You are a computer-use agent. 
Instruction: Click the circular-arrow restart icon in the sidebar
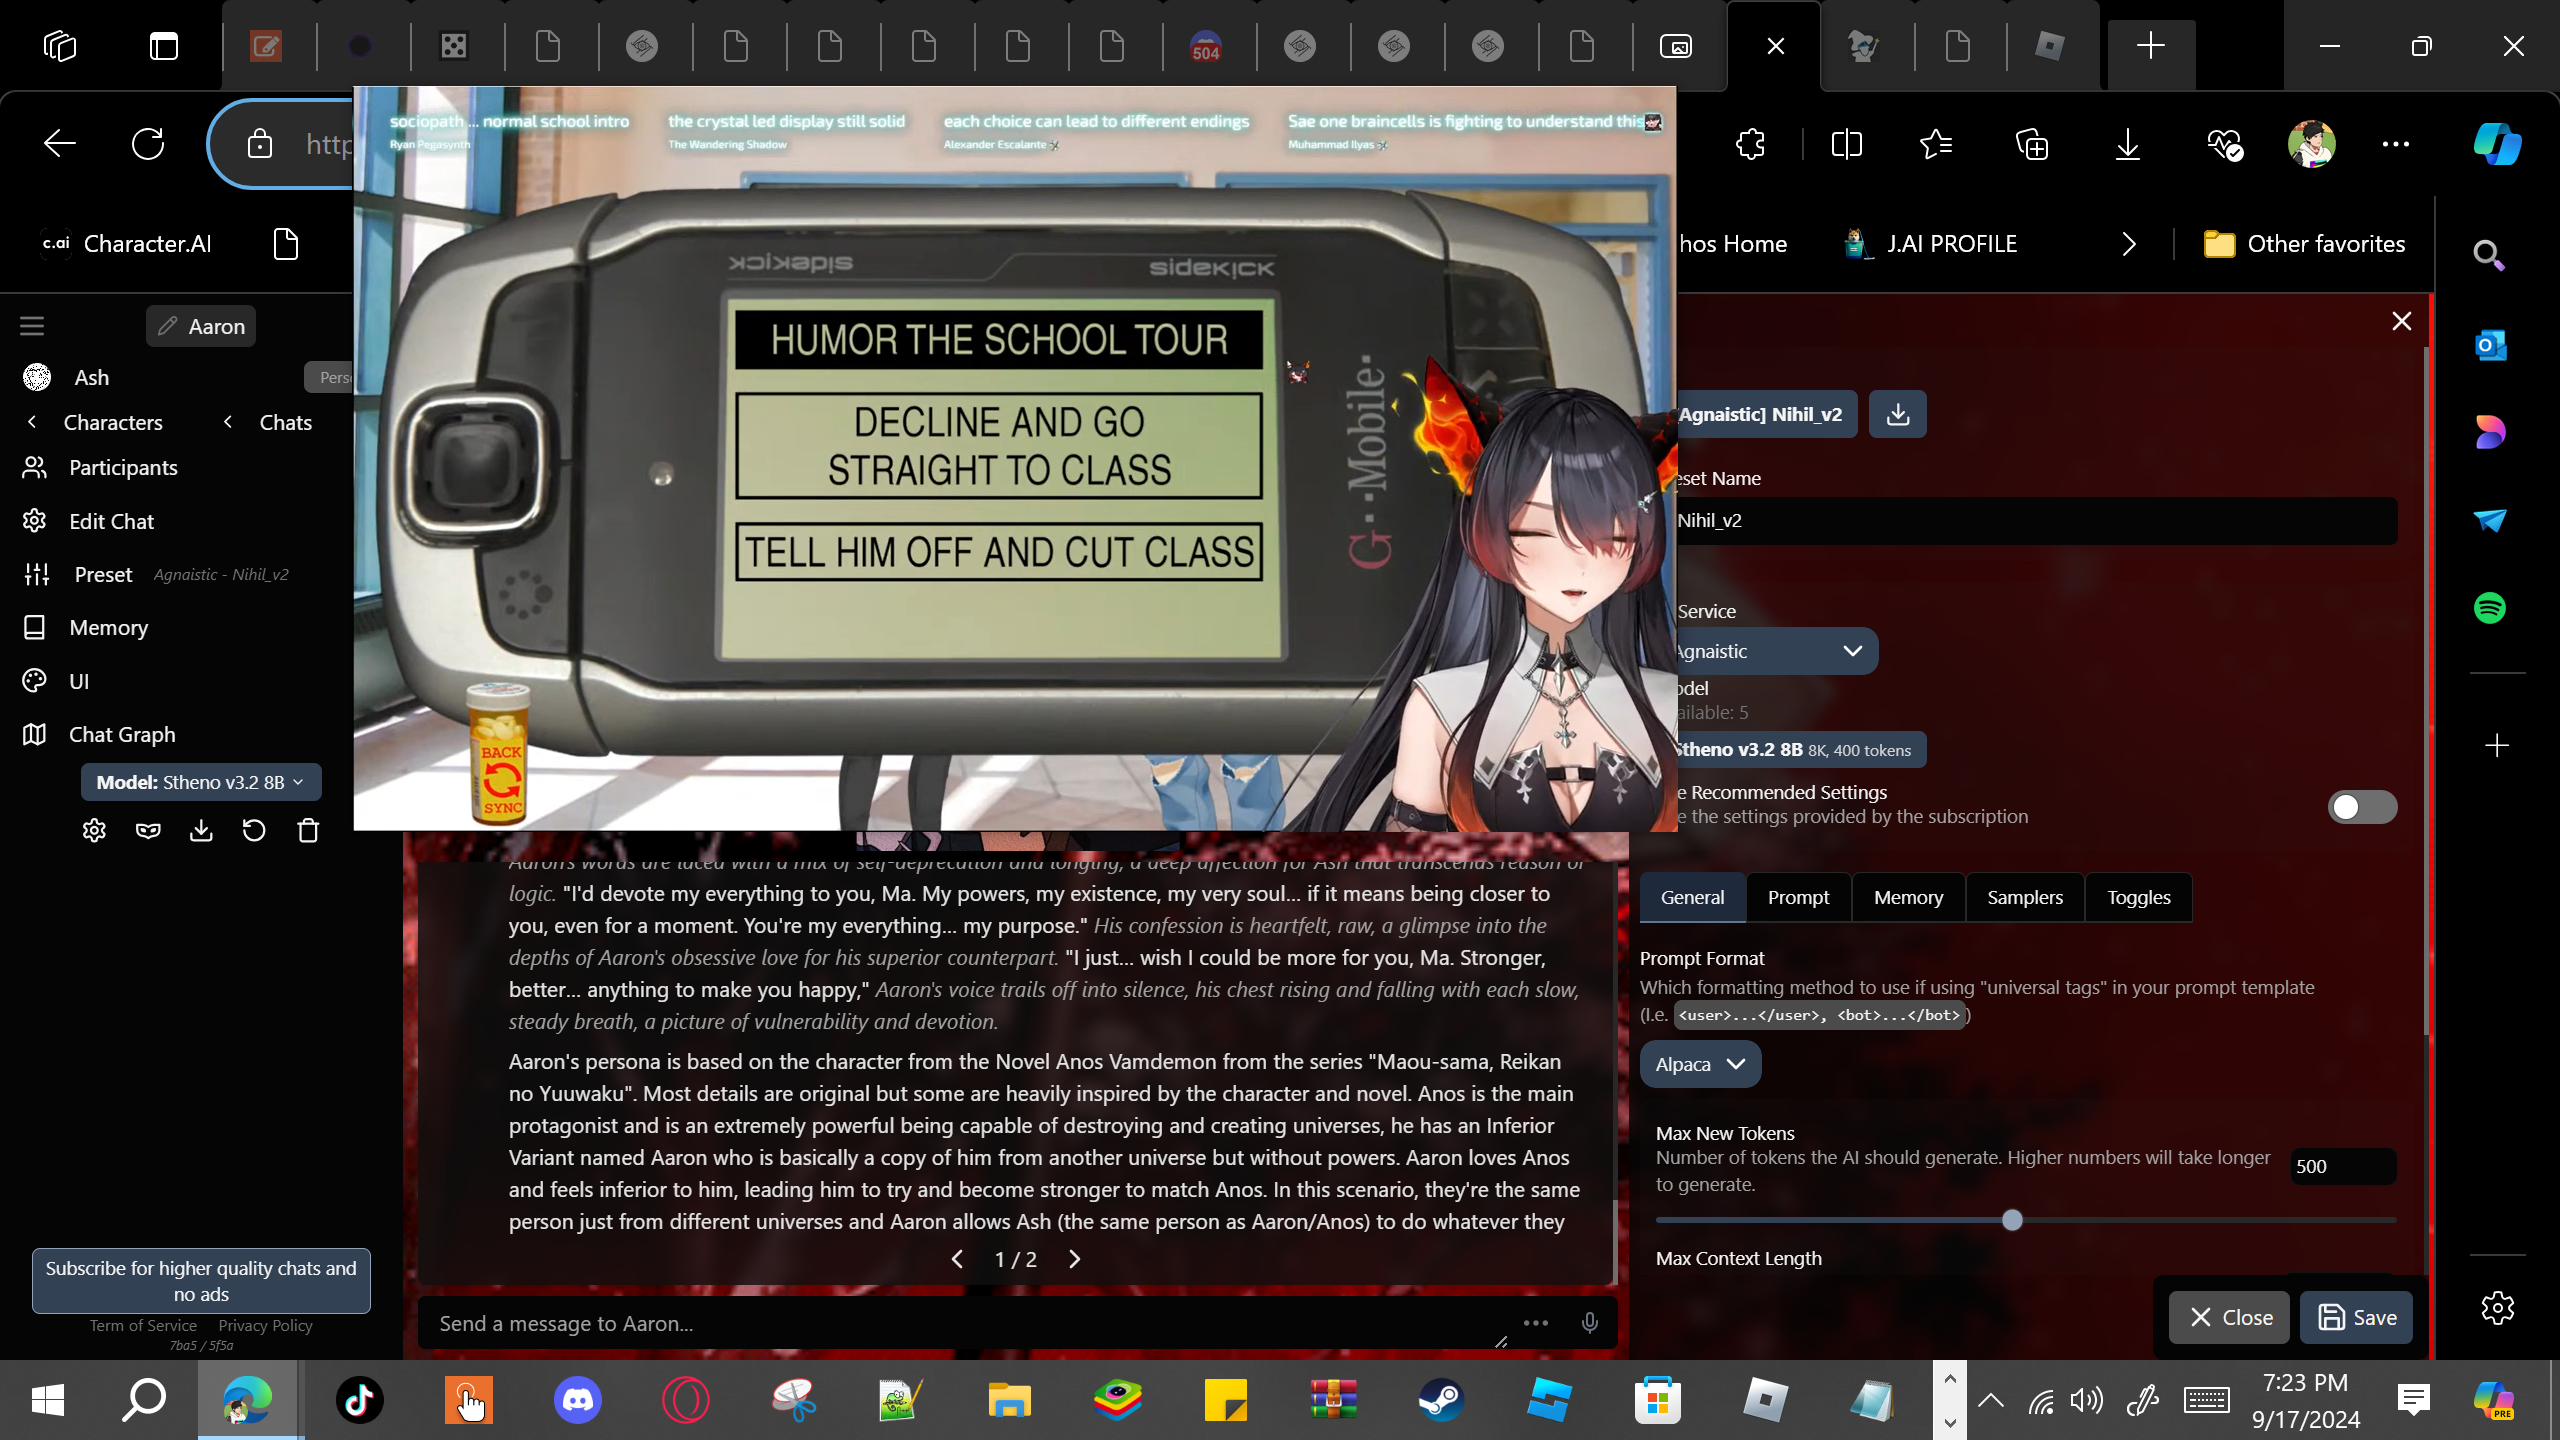coord(254,831)
